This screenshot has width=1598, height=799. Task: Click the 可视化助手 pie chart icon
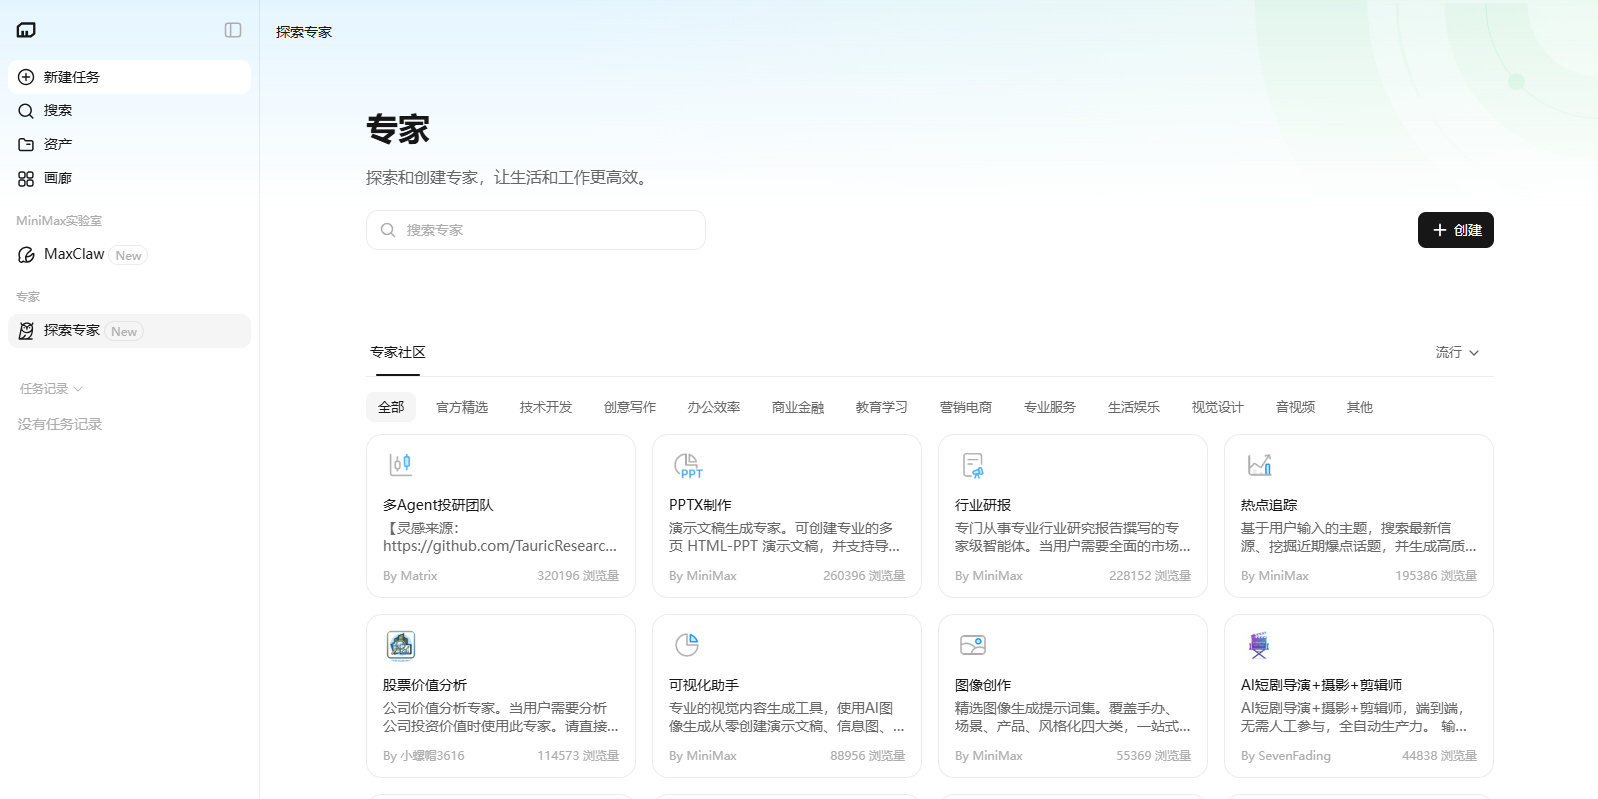click(x=687, y=645)
